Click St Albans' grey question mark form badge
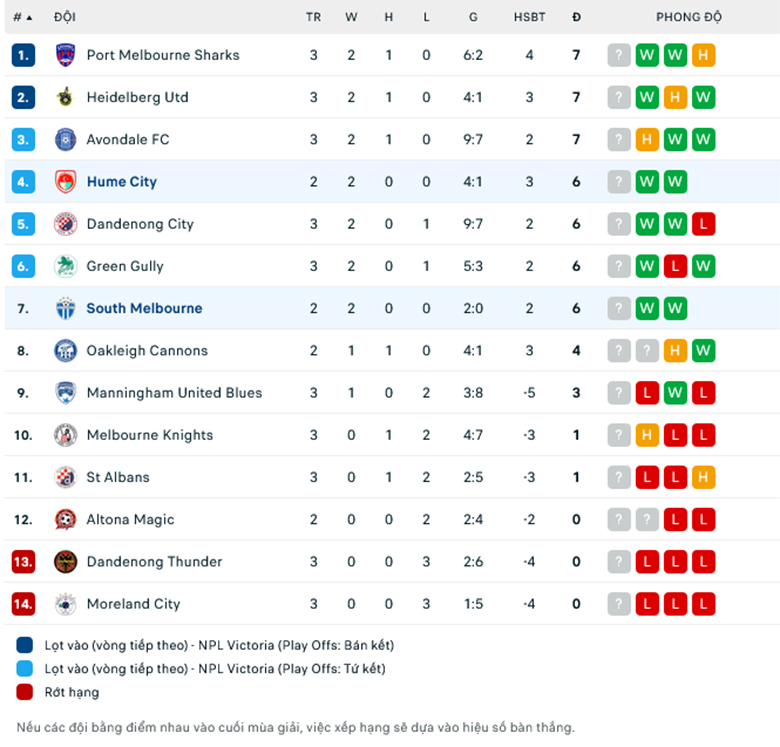This screenshot has height=747, width=780. point(619,477)
